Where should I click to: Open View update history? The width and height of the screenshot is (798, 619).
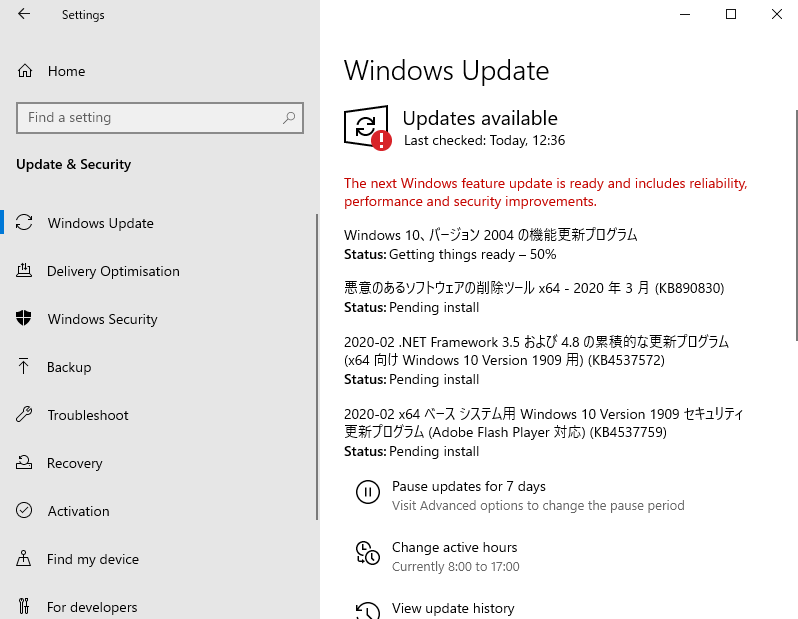click(453, 608)
